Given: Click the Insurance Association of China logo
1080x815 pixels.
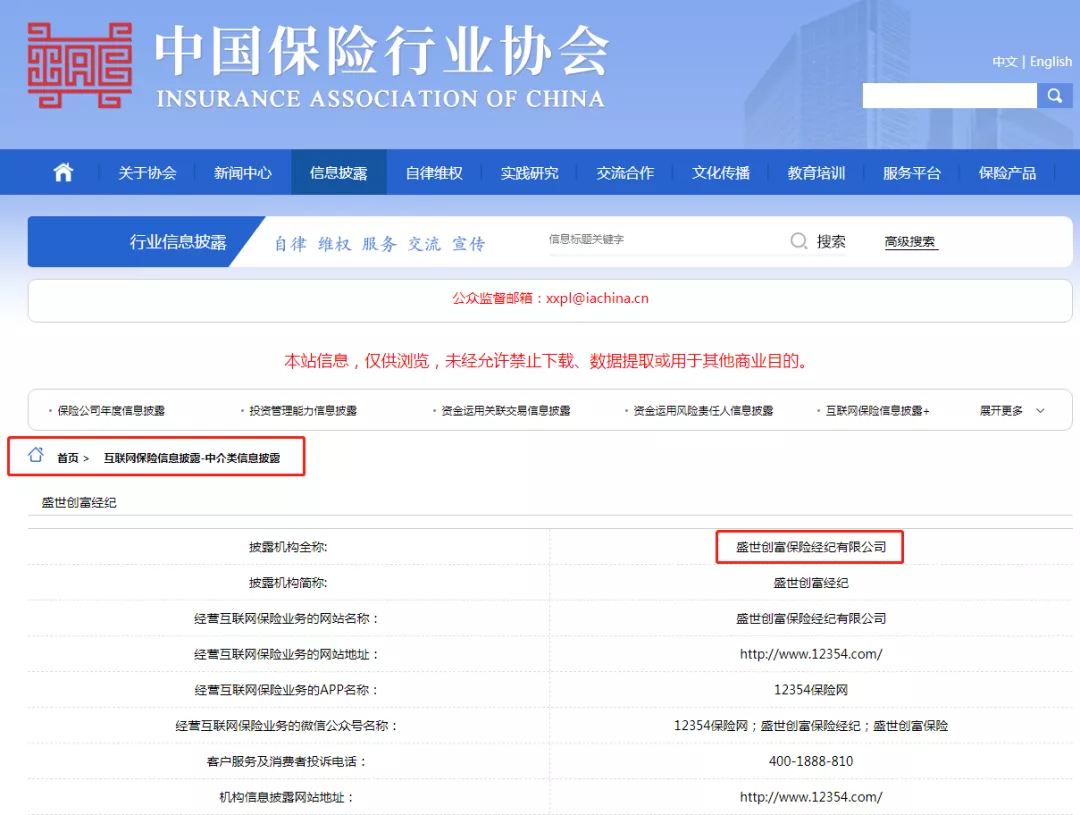Looking at the screenshot, I should [80, 65].
